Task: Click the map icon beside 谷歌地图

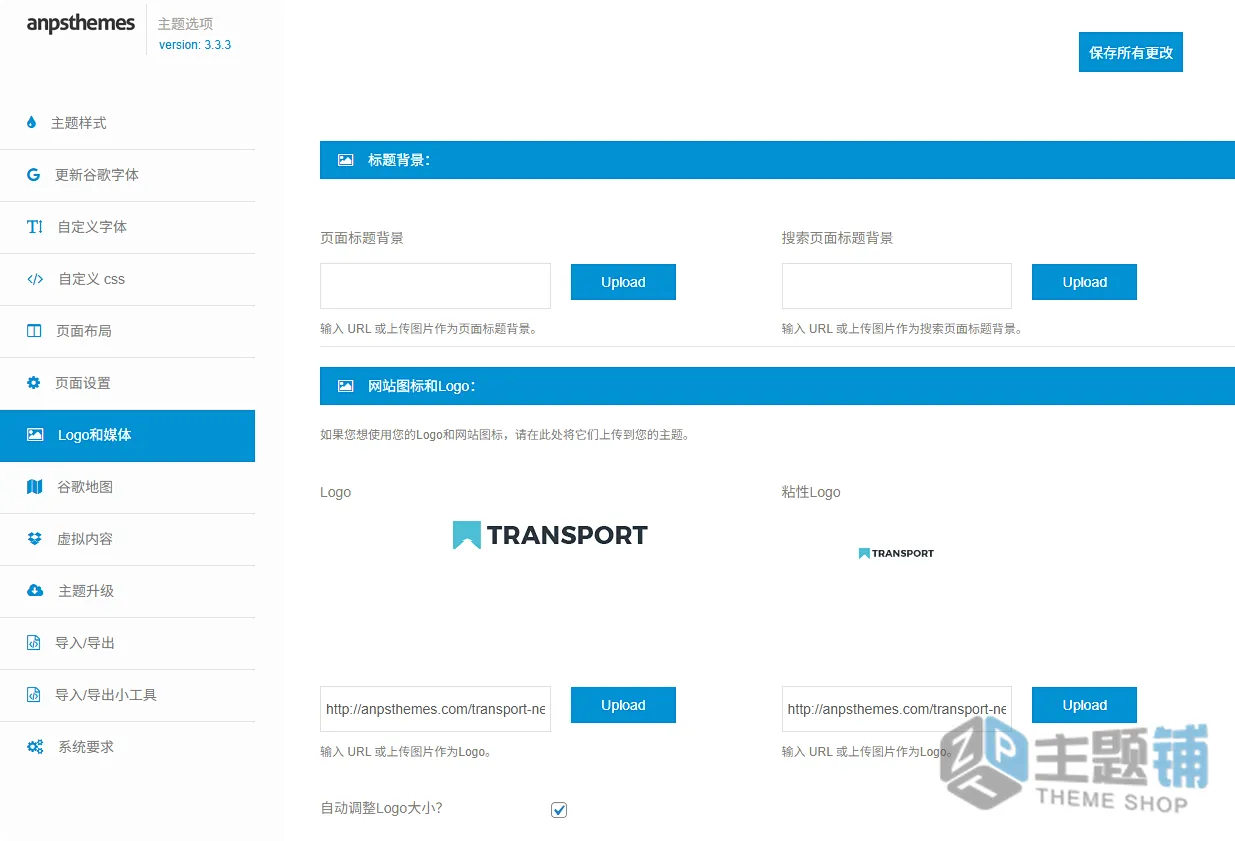Action: (35, 486)
